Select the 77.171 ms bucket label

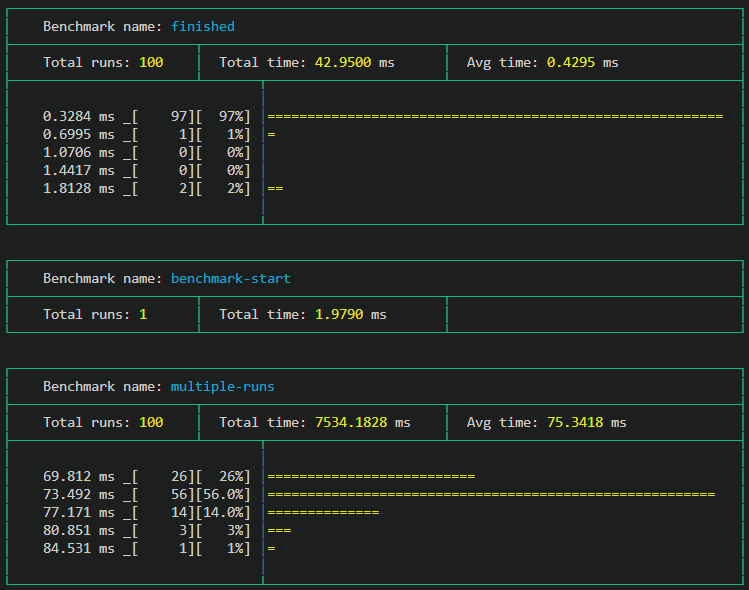tap(79, 513)
